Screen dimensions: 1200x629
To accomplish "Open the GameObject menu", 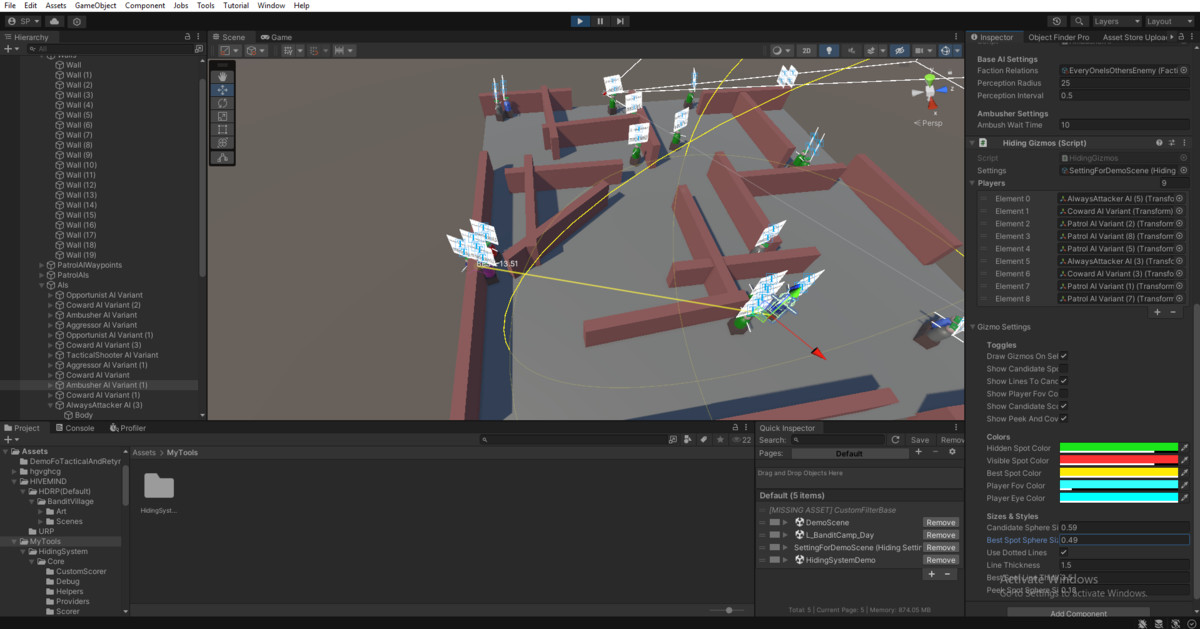I will 95,5.
